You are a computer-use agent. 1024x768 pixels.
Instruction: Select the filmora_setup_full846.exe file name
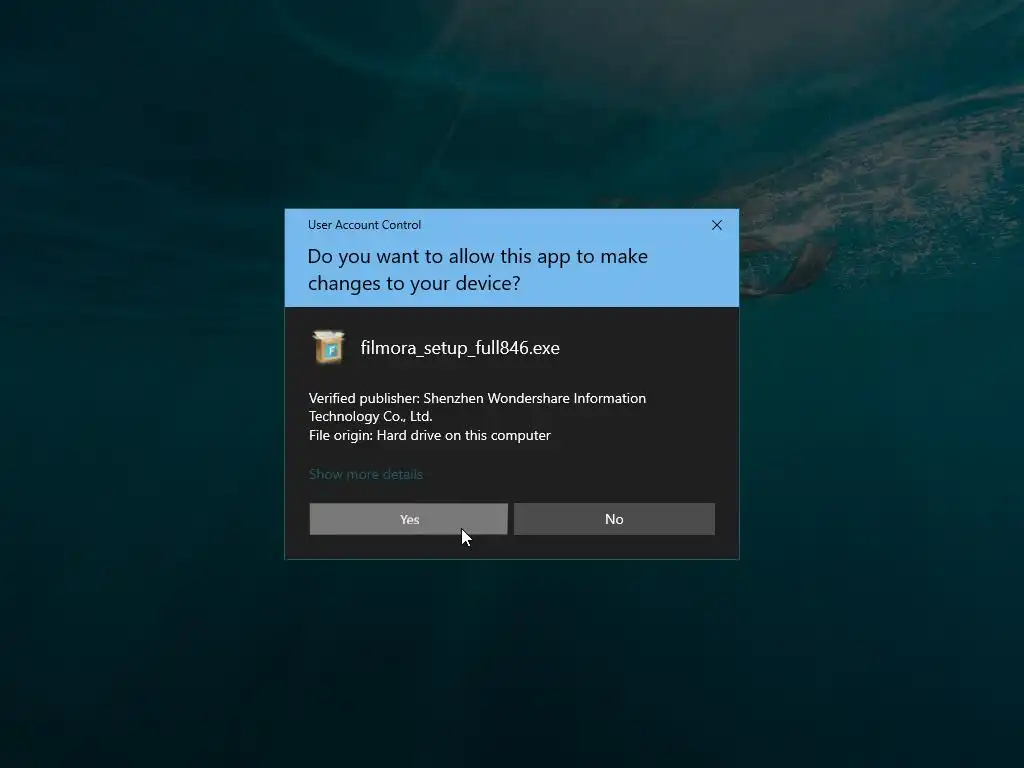tap(460, 348)
